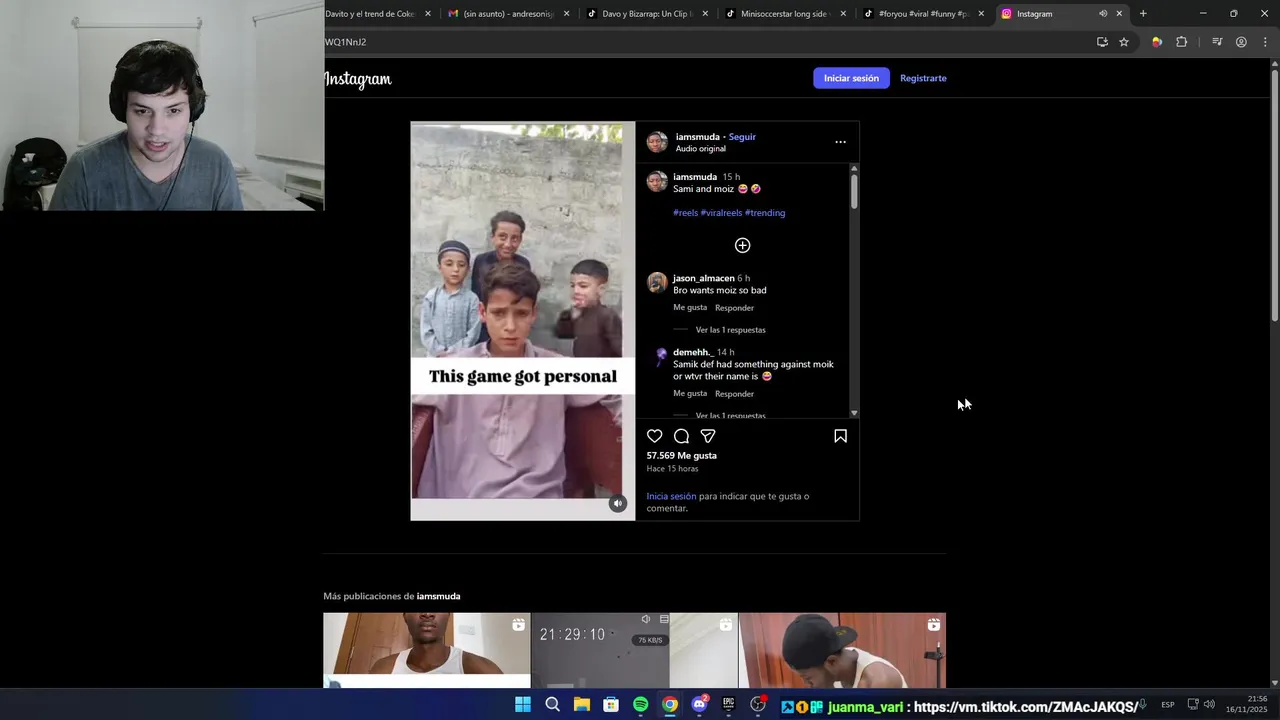Open the 57.569 Me gusta likes count

(681, 455)
